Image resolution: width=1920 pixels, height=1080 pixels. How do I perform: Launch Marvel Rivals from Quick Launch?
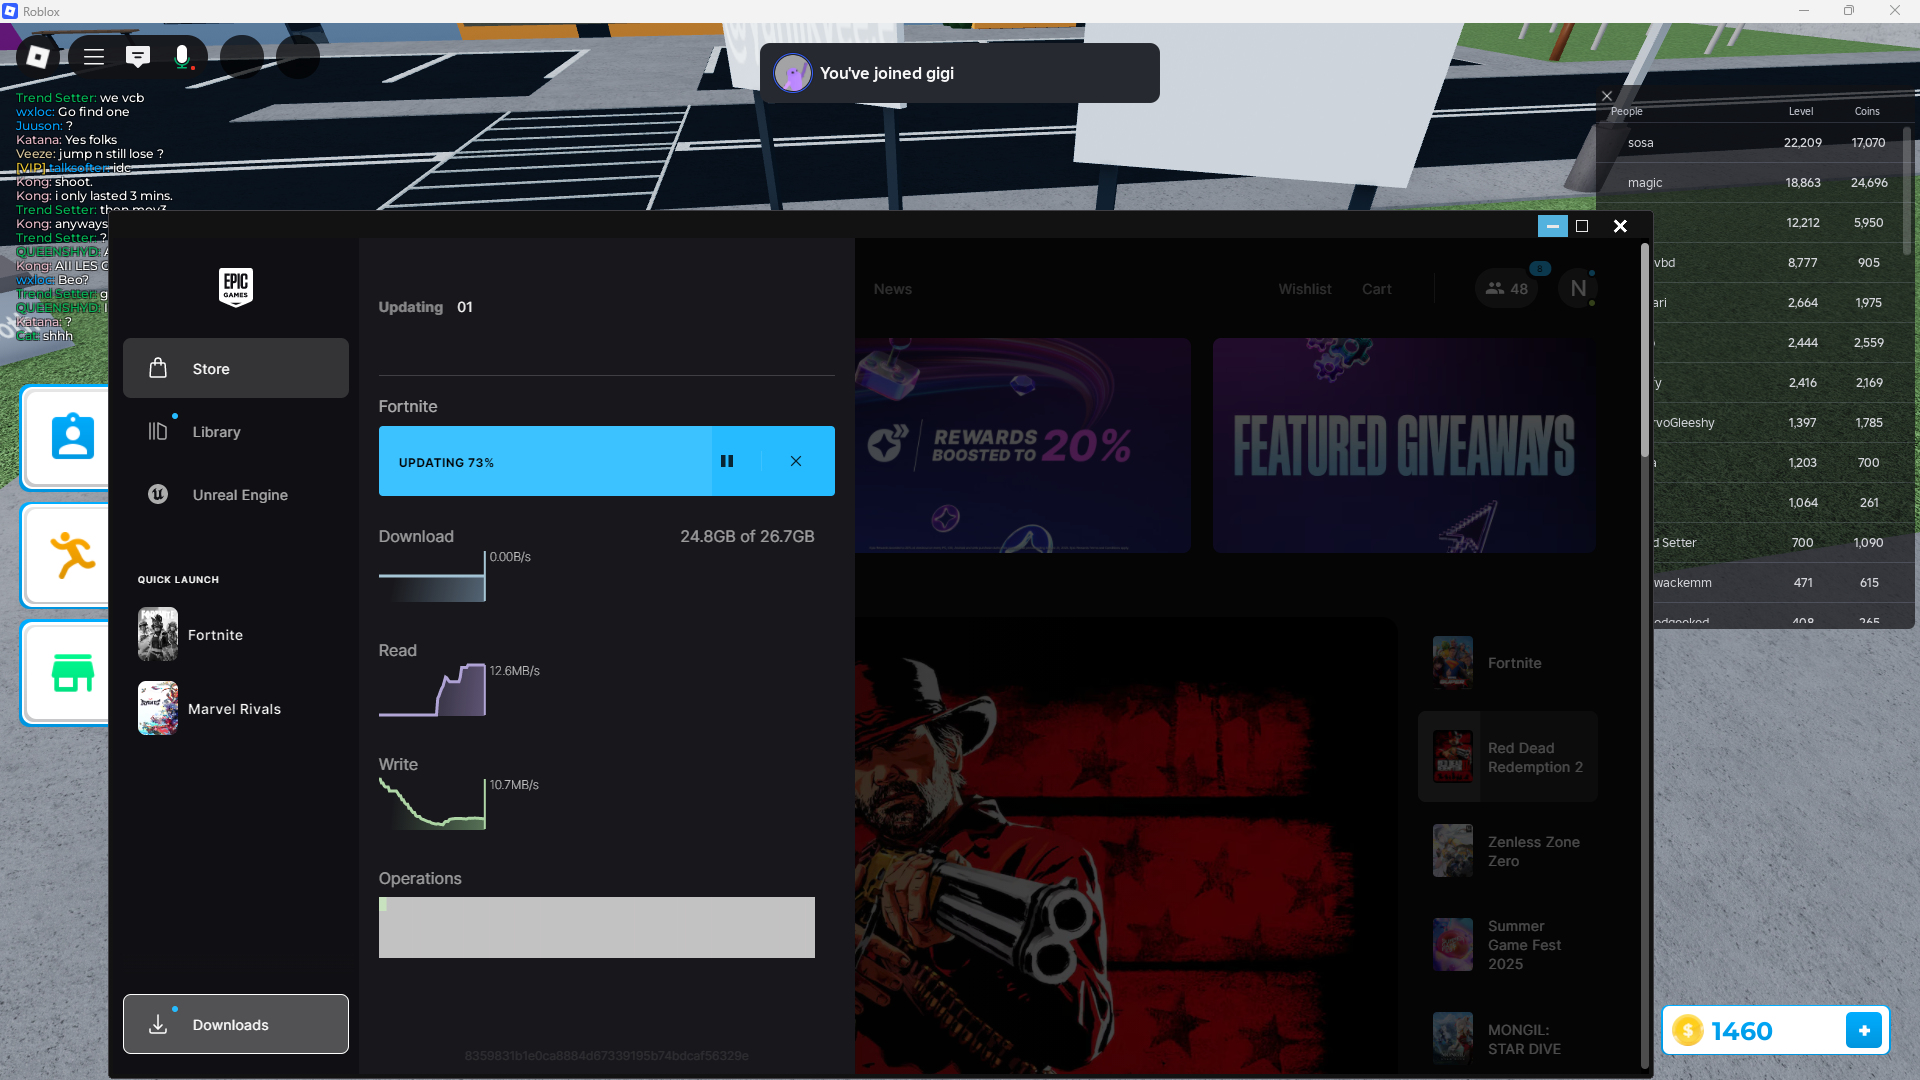236,708
